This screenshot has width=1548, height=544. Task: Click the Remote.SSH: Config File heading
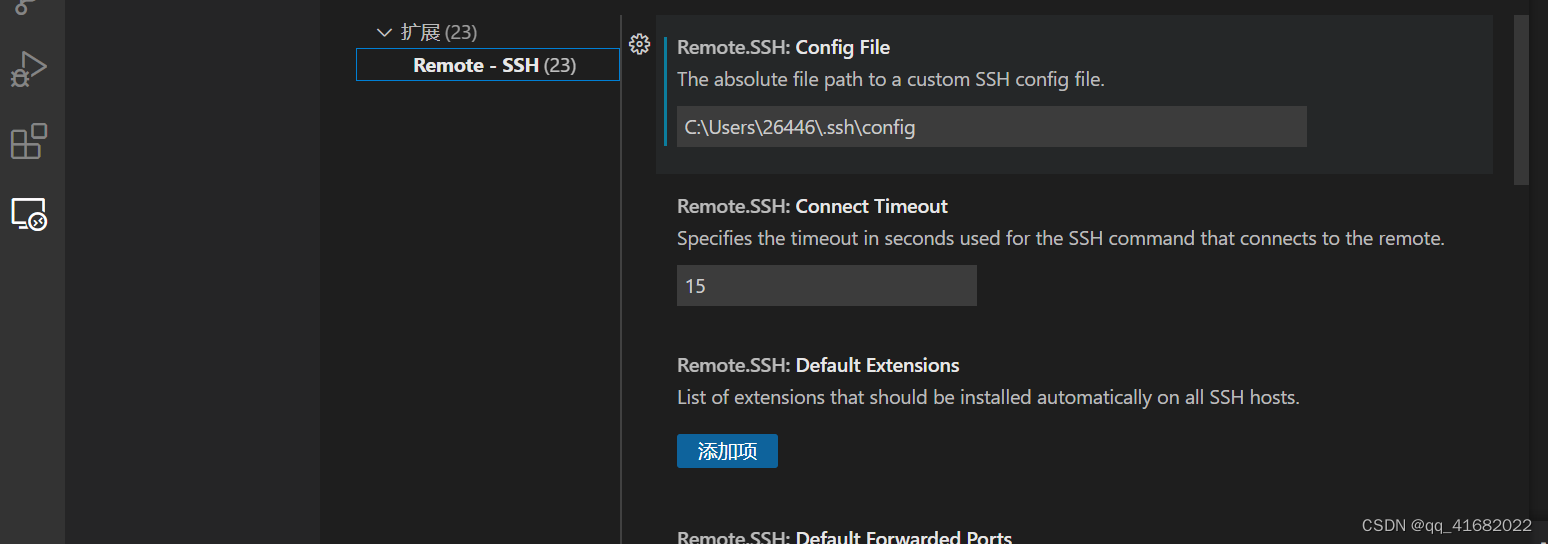[x=783, y=47]
